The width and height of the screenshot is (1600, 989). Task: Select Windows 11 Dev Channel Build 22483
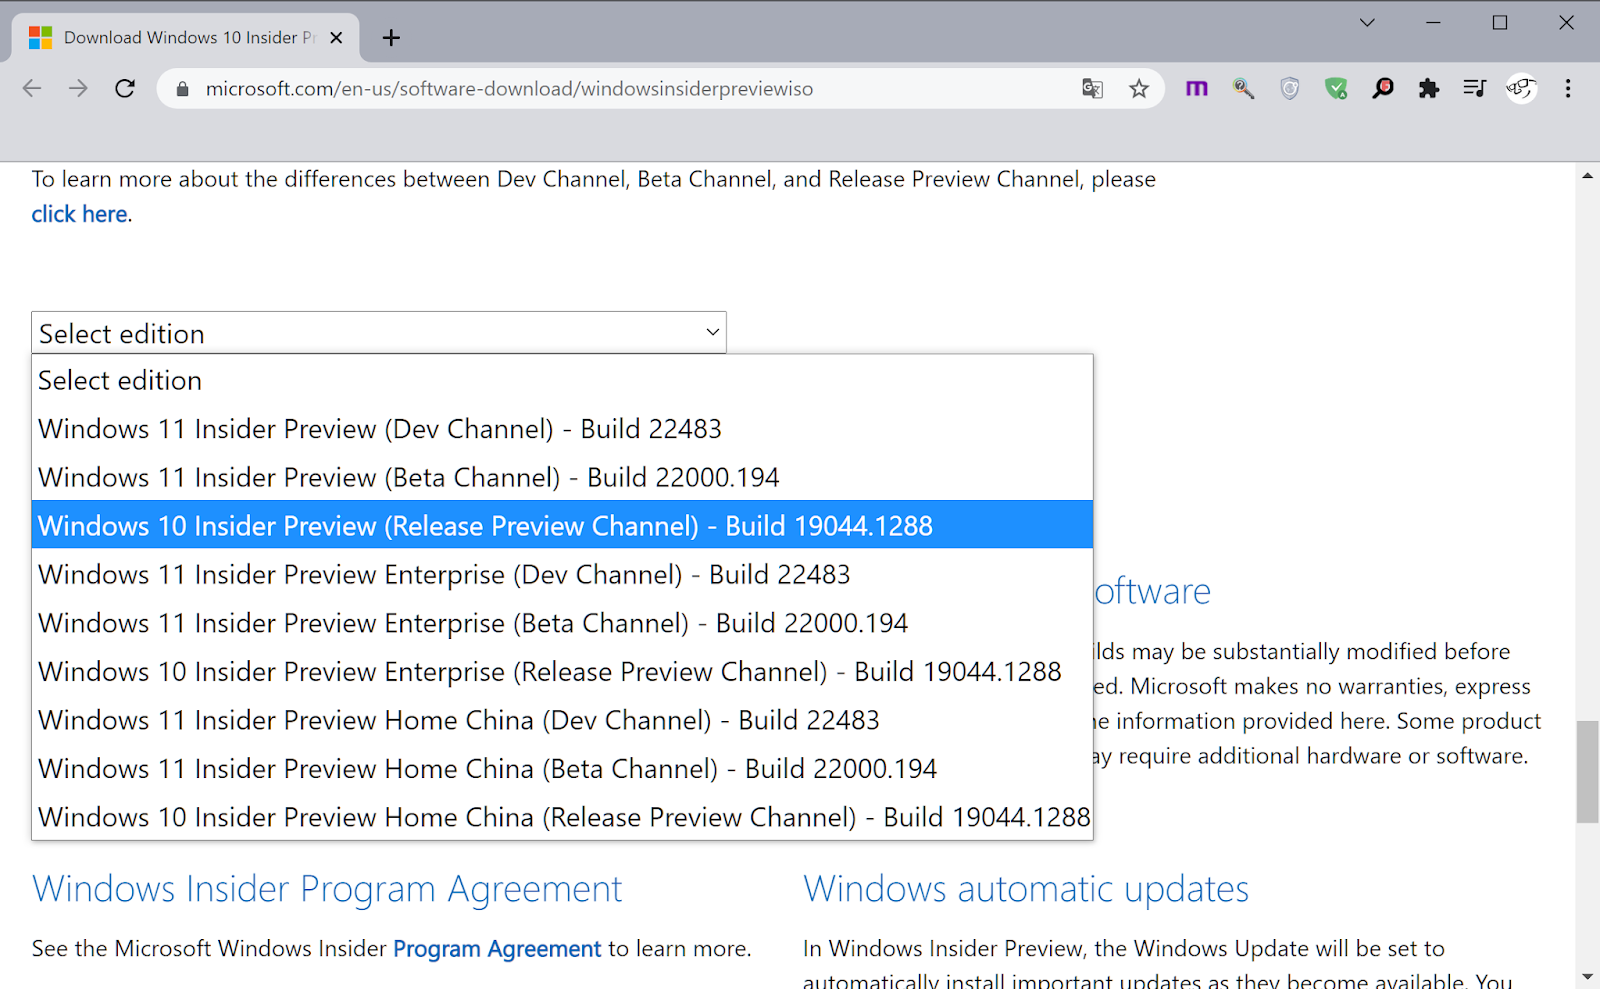(x=562, y=429)
